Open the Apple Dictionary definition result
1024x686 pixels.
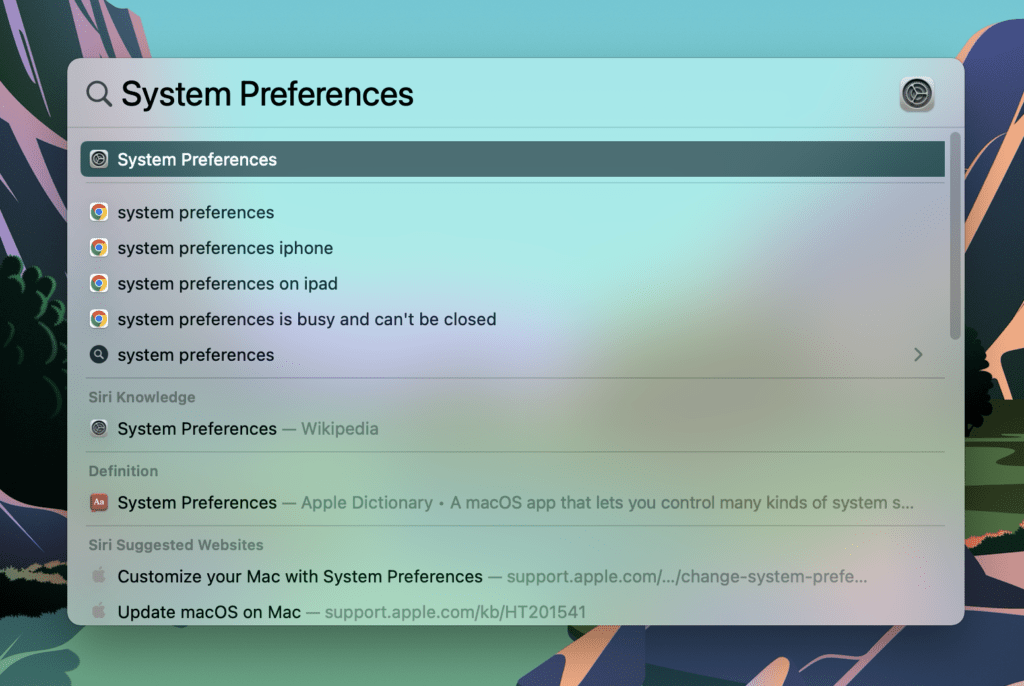(513, 502)
